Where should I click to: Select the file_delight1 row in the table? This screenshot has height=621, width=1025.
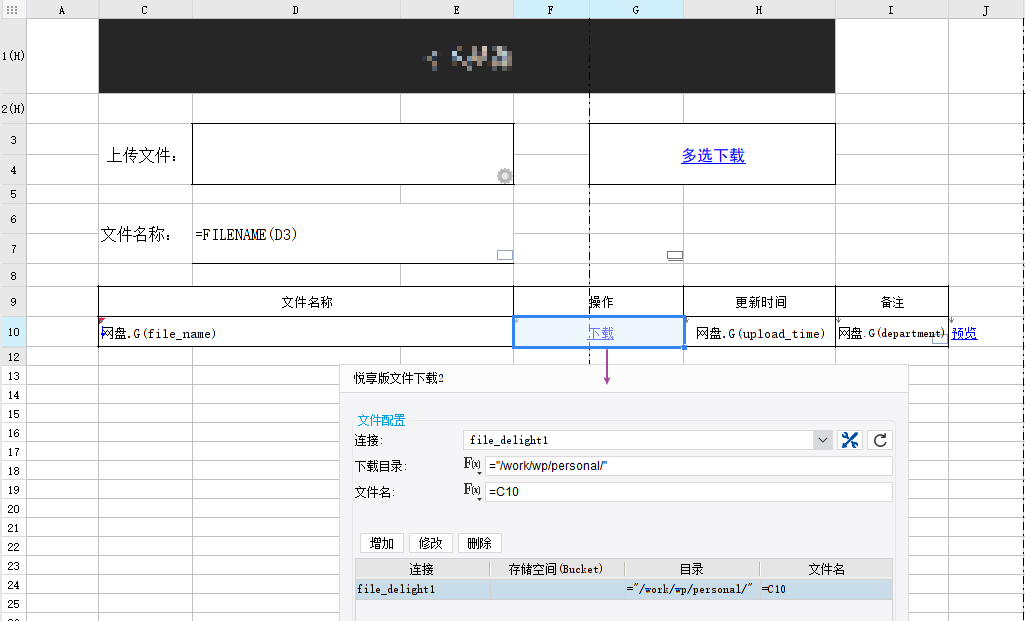pos(624,589)
